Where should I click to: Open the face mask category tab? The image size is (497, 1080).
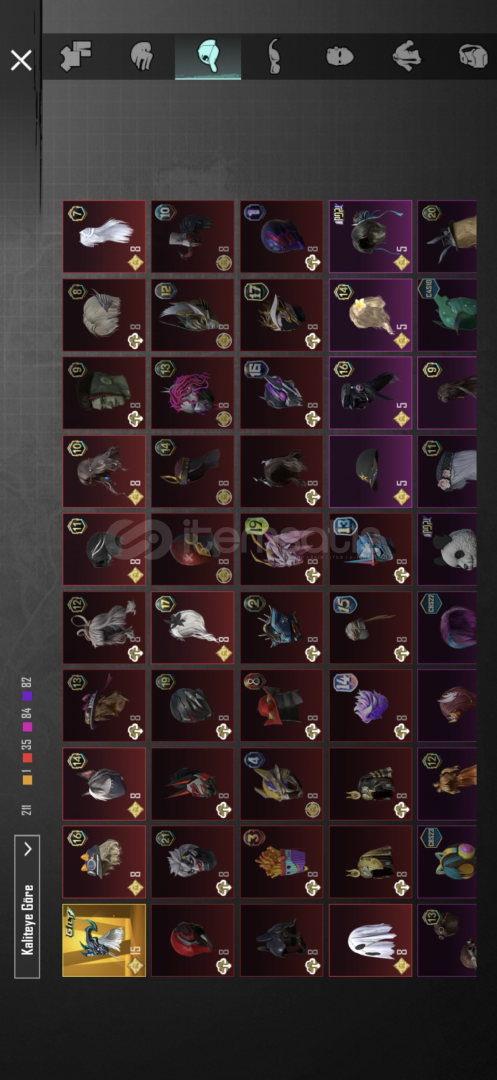pyautogui.click(x=339, y=56)
